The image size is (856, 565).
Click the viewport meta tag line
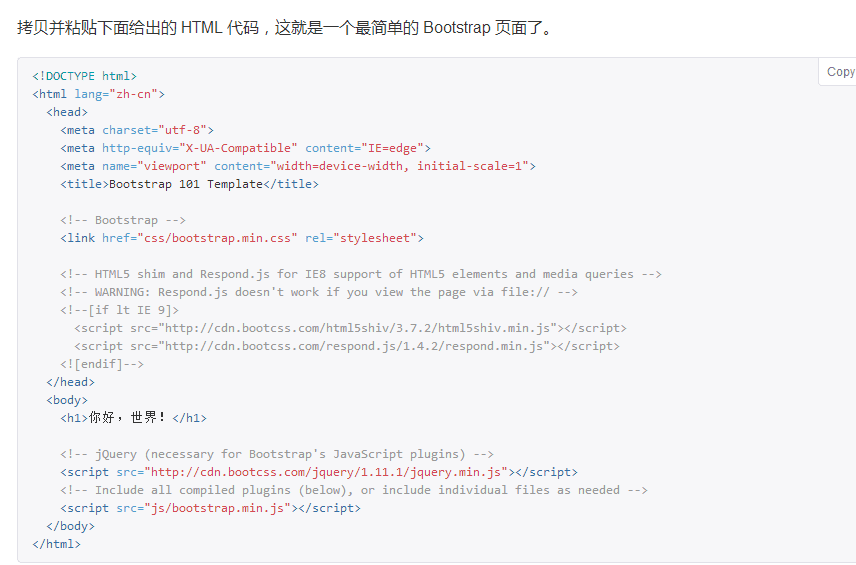pos(297,166)
